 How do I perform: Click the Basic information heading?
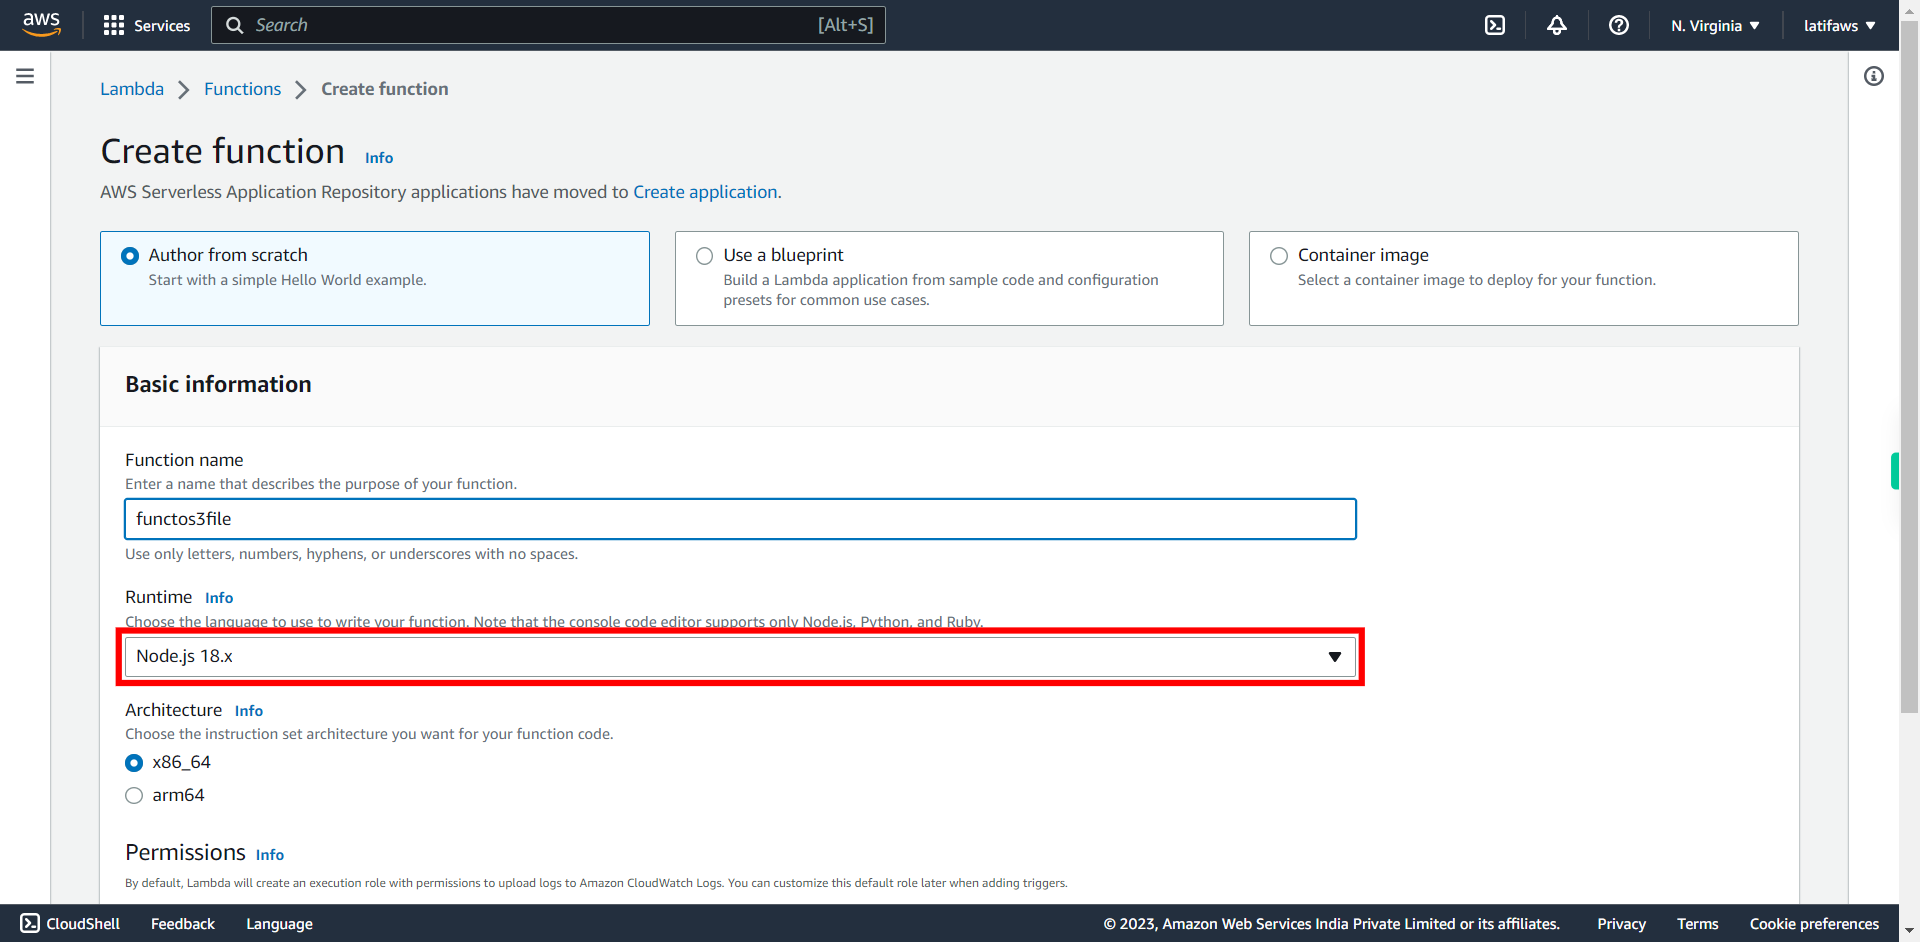pyautogui.click(x=218, y=385)
